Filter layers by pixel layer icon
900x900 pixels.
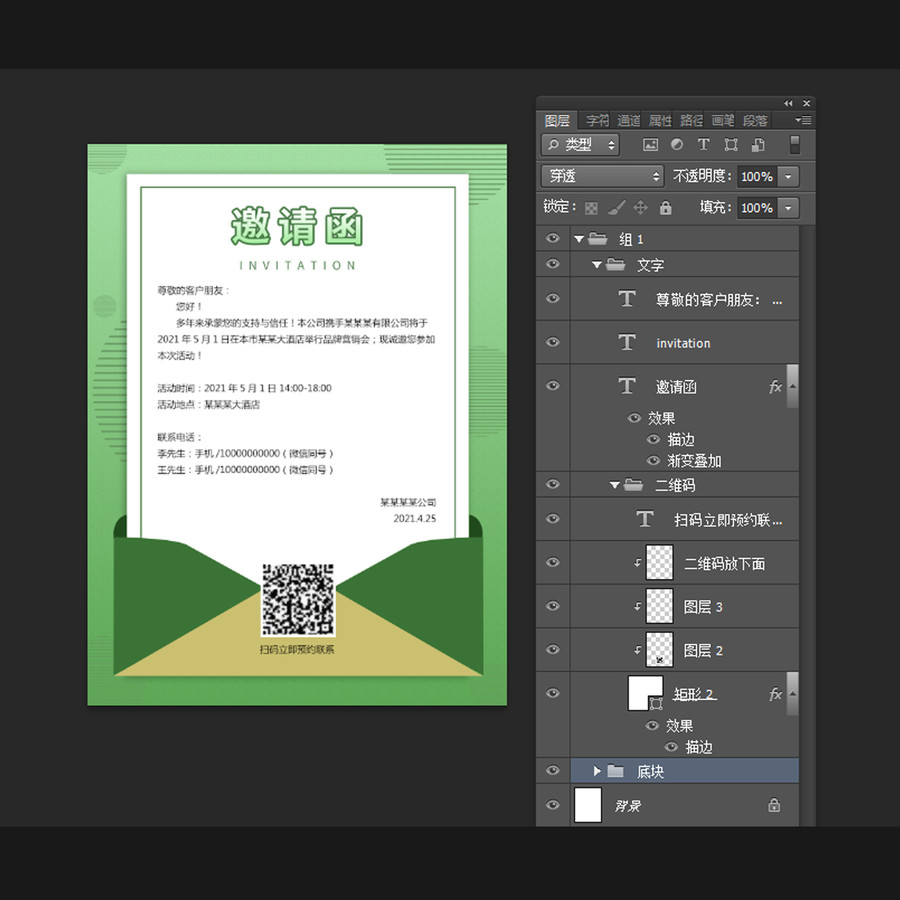point(650,145)
